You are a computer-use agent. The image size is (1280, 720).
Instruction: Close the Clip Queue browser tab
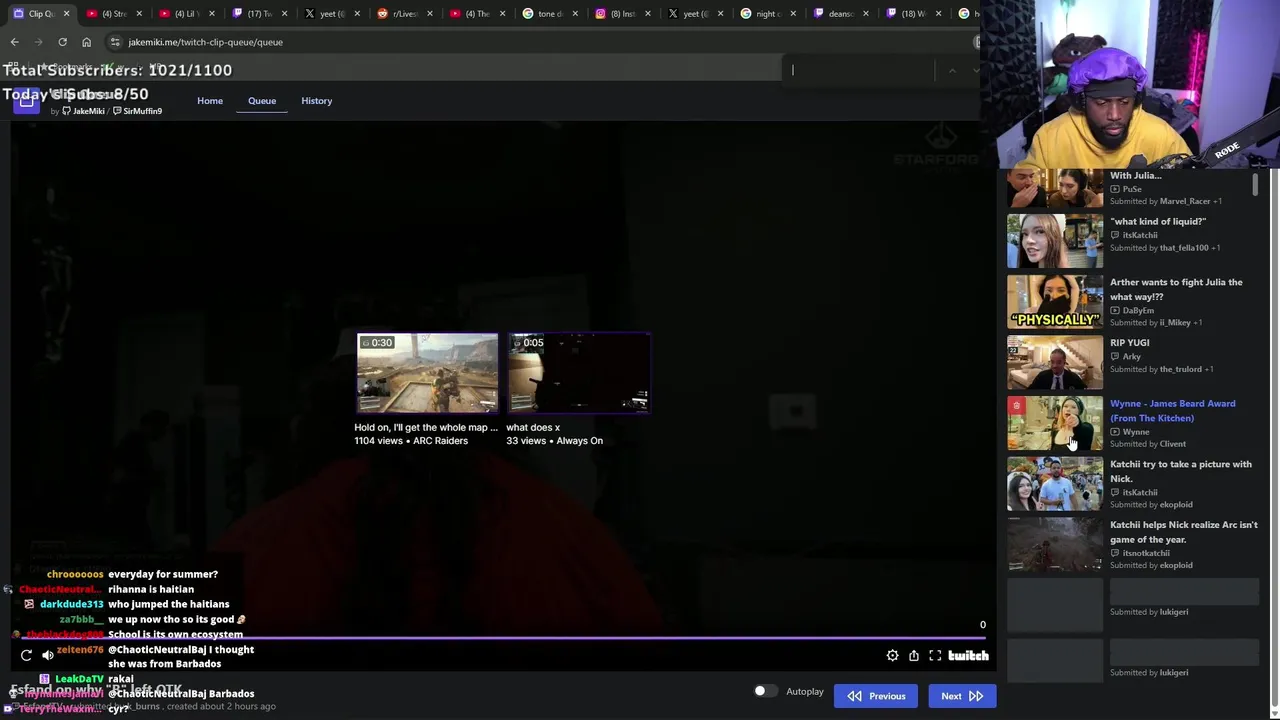(67, 14)
